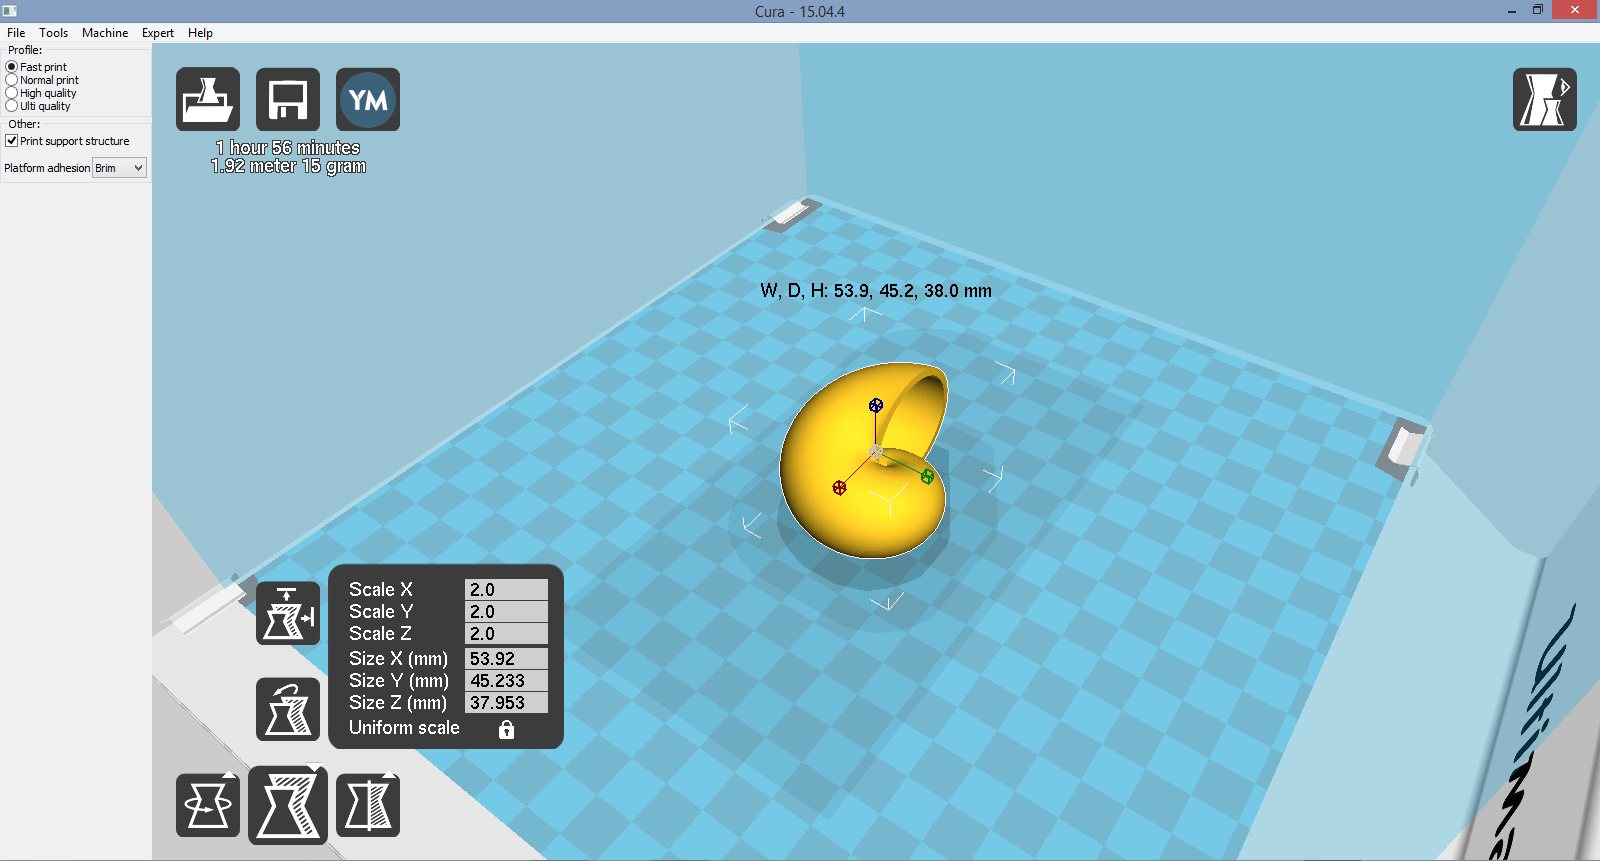Click the W, D, H dimensions label
This screenshot has width=1600, height=861.
click(876, 291)
